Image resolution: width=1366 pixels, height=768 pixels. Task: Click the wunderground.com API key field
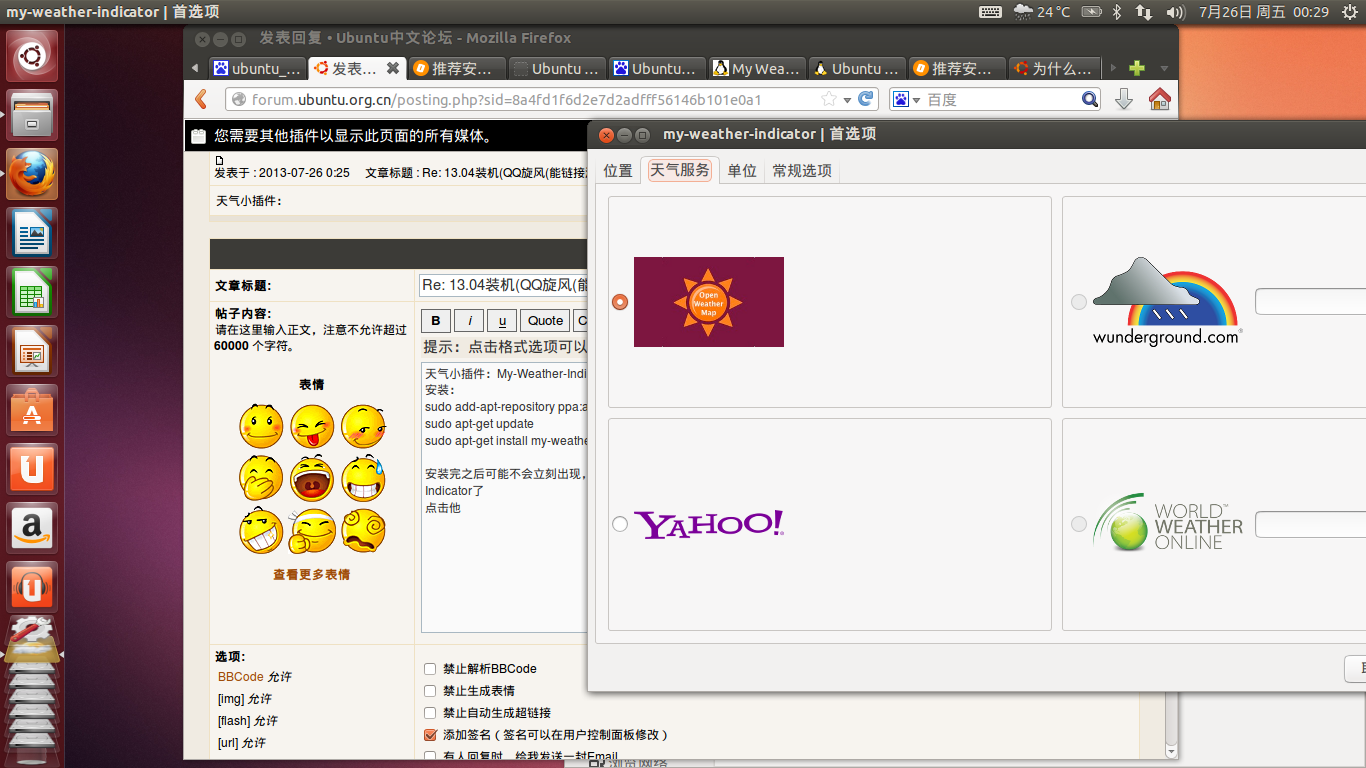pyautogui.click(x=1310, y=302)
